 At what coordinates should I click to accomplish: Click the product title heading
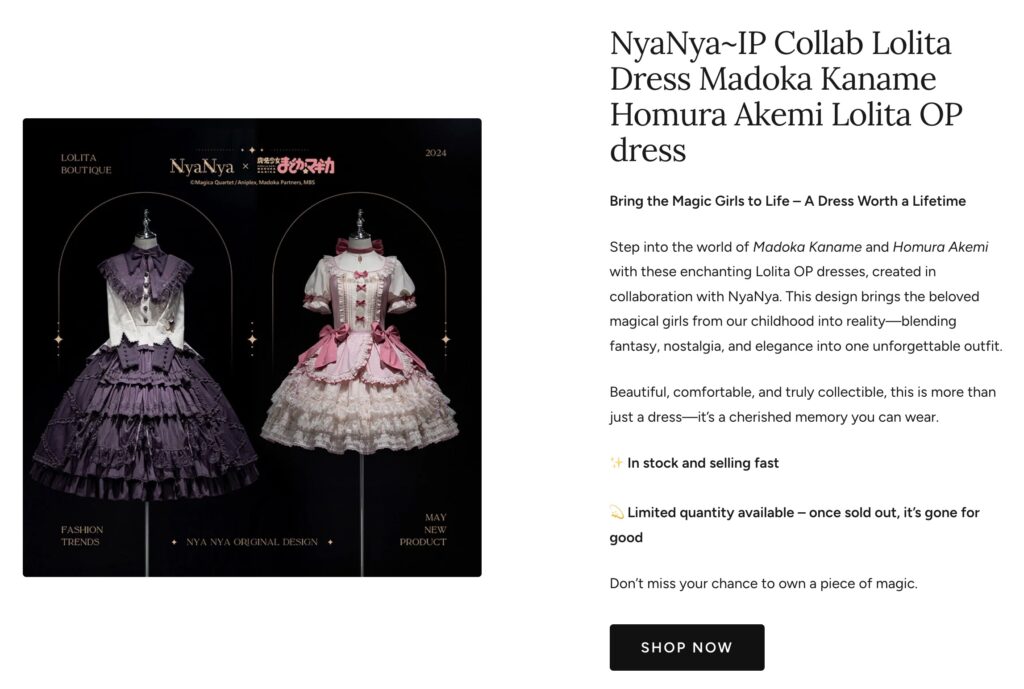pos(785,97)
